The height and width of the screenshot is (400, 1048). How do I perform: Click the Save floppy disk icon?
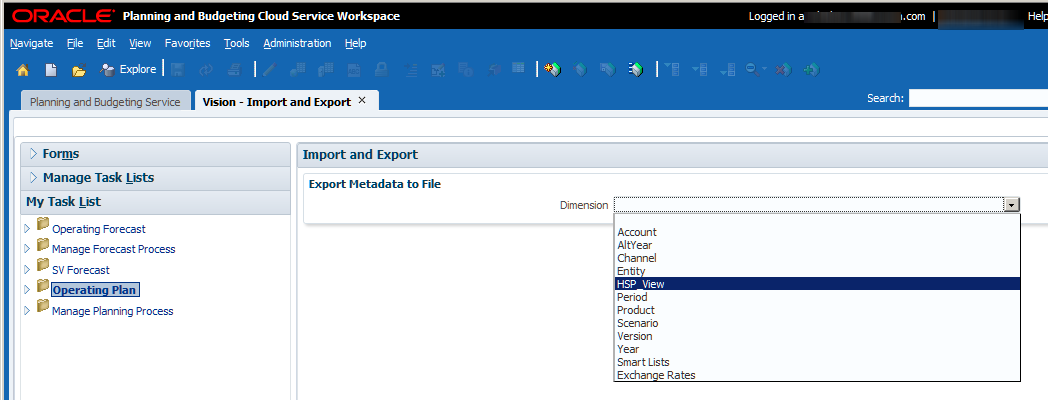(x=178, y=69)
